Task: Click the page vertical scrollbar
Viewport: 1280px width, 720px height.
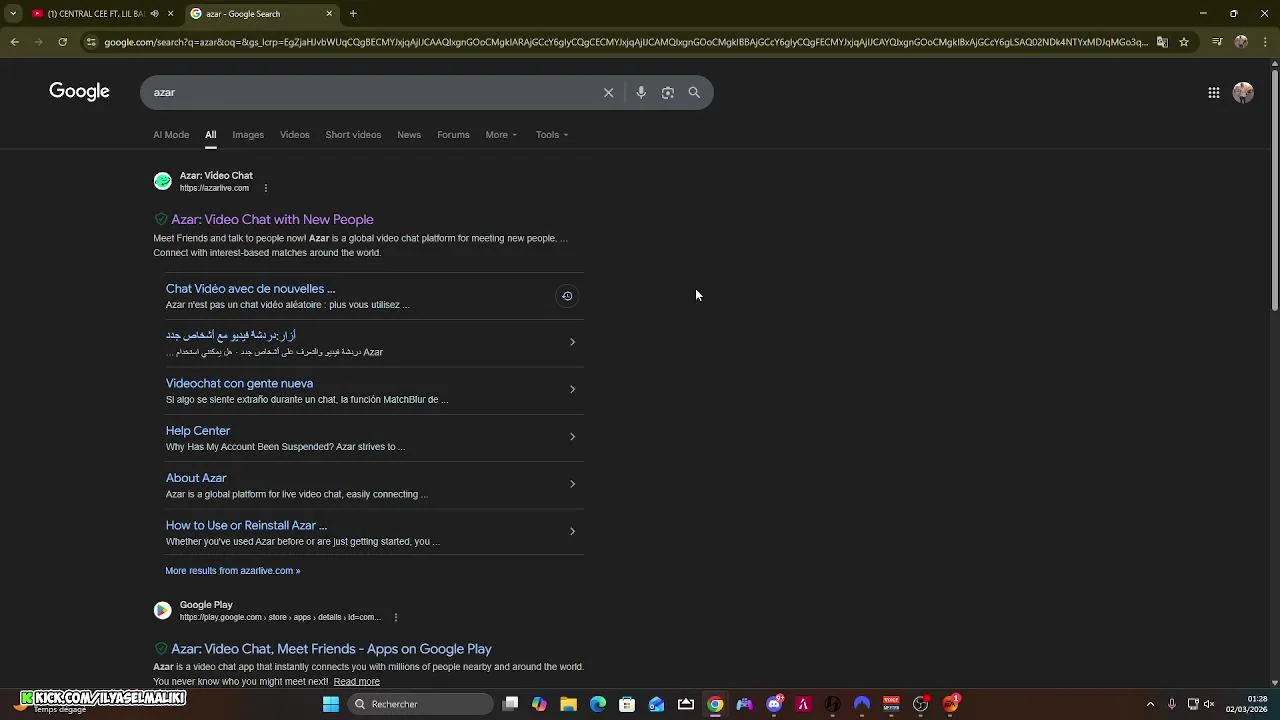Action: (1275, 190)
